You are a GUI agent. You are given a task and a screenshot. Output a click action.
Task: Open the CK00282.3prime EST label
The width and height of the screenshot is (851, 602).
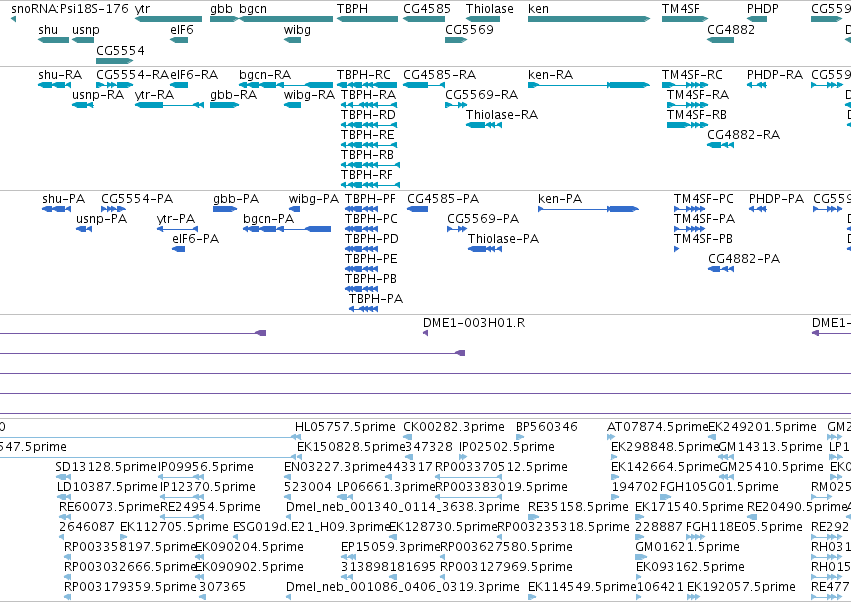pos(454,427)
